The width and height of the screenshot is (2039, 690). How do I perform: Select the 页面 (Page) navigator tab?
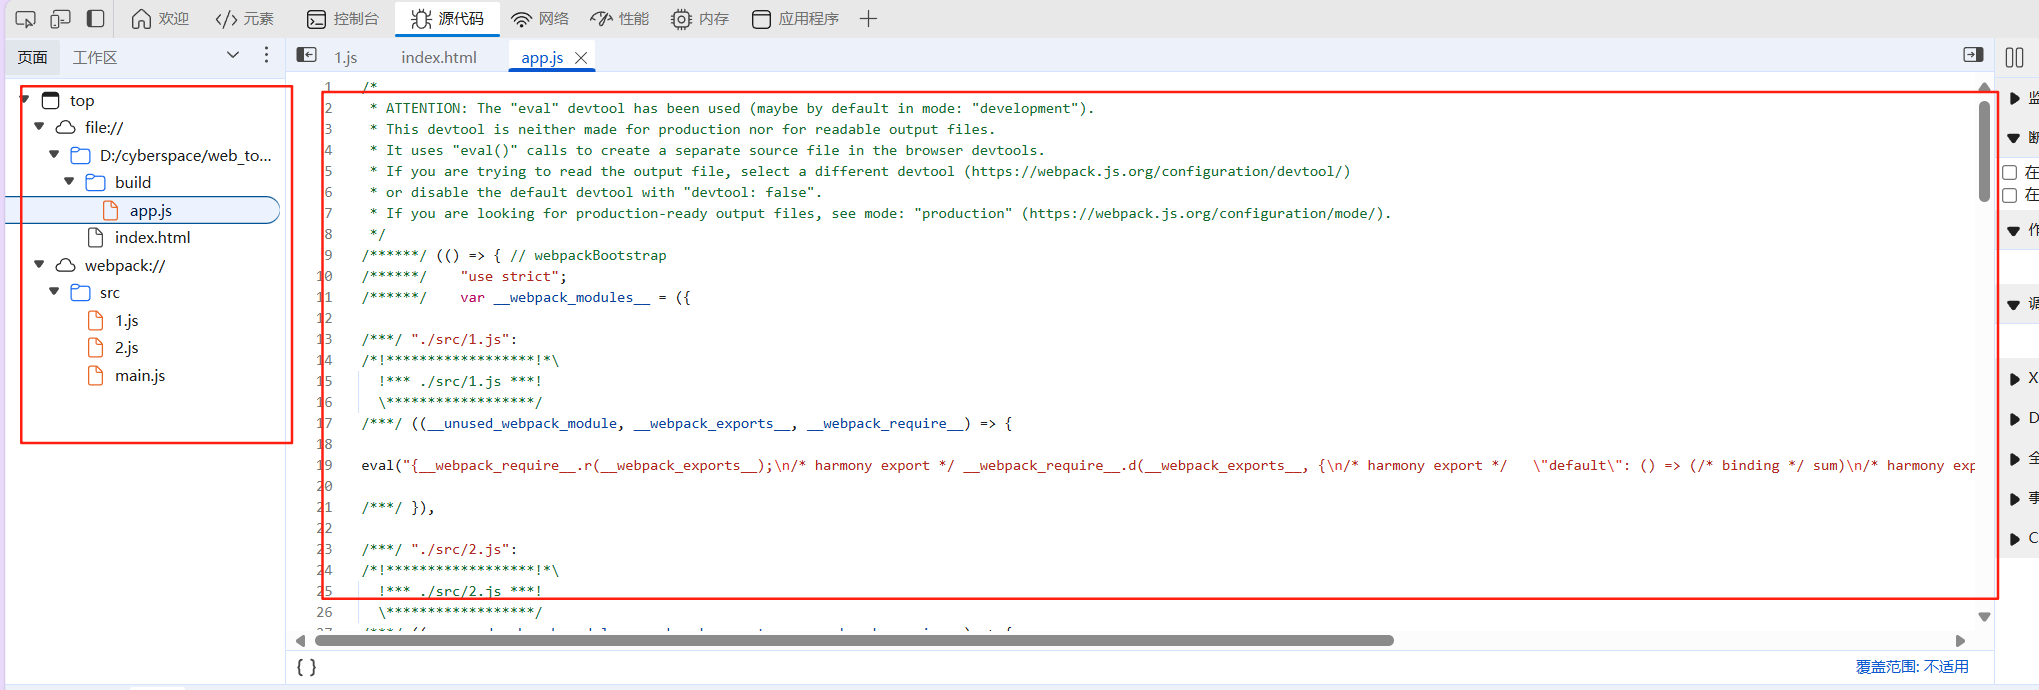click(x=32, y=57)
